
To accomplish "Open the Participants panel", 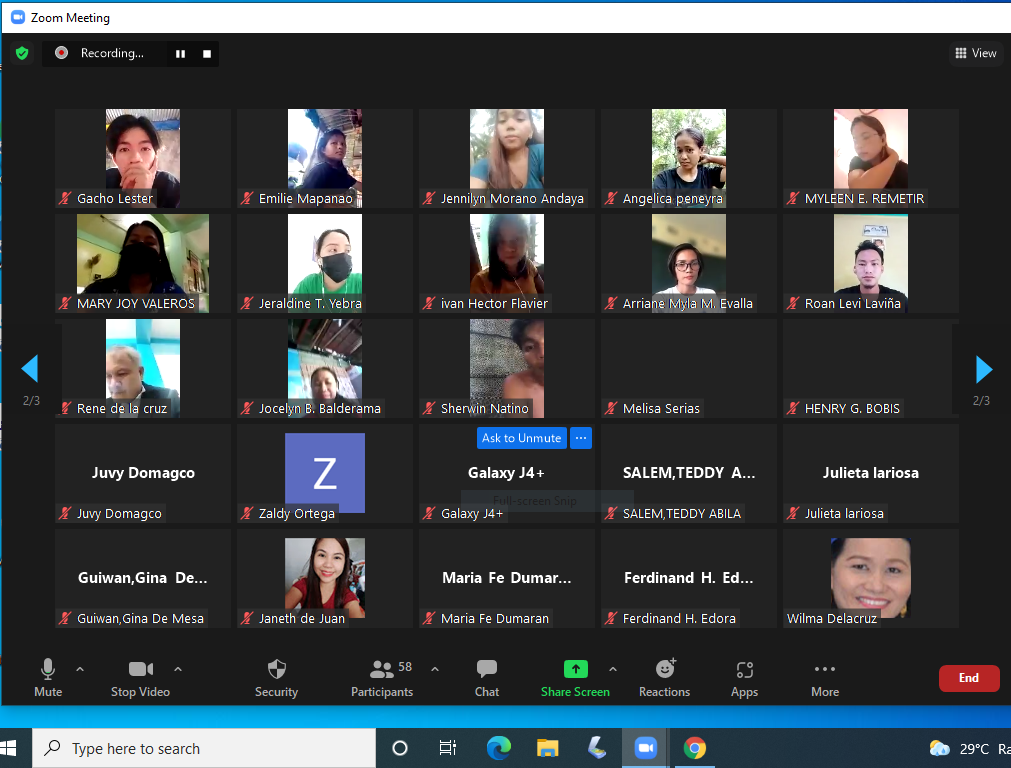I will pyautogui.click(x=382, y=670).
